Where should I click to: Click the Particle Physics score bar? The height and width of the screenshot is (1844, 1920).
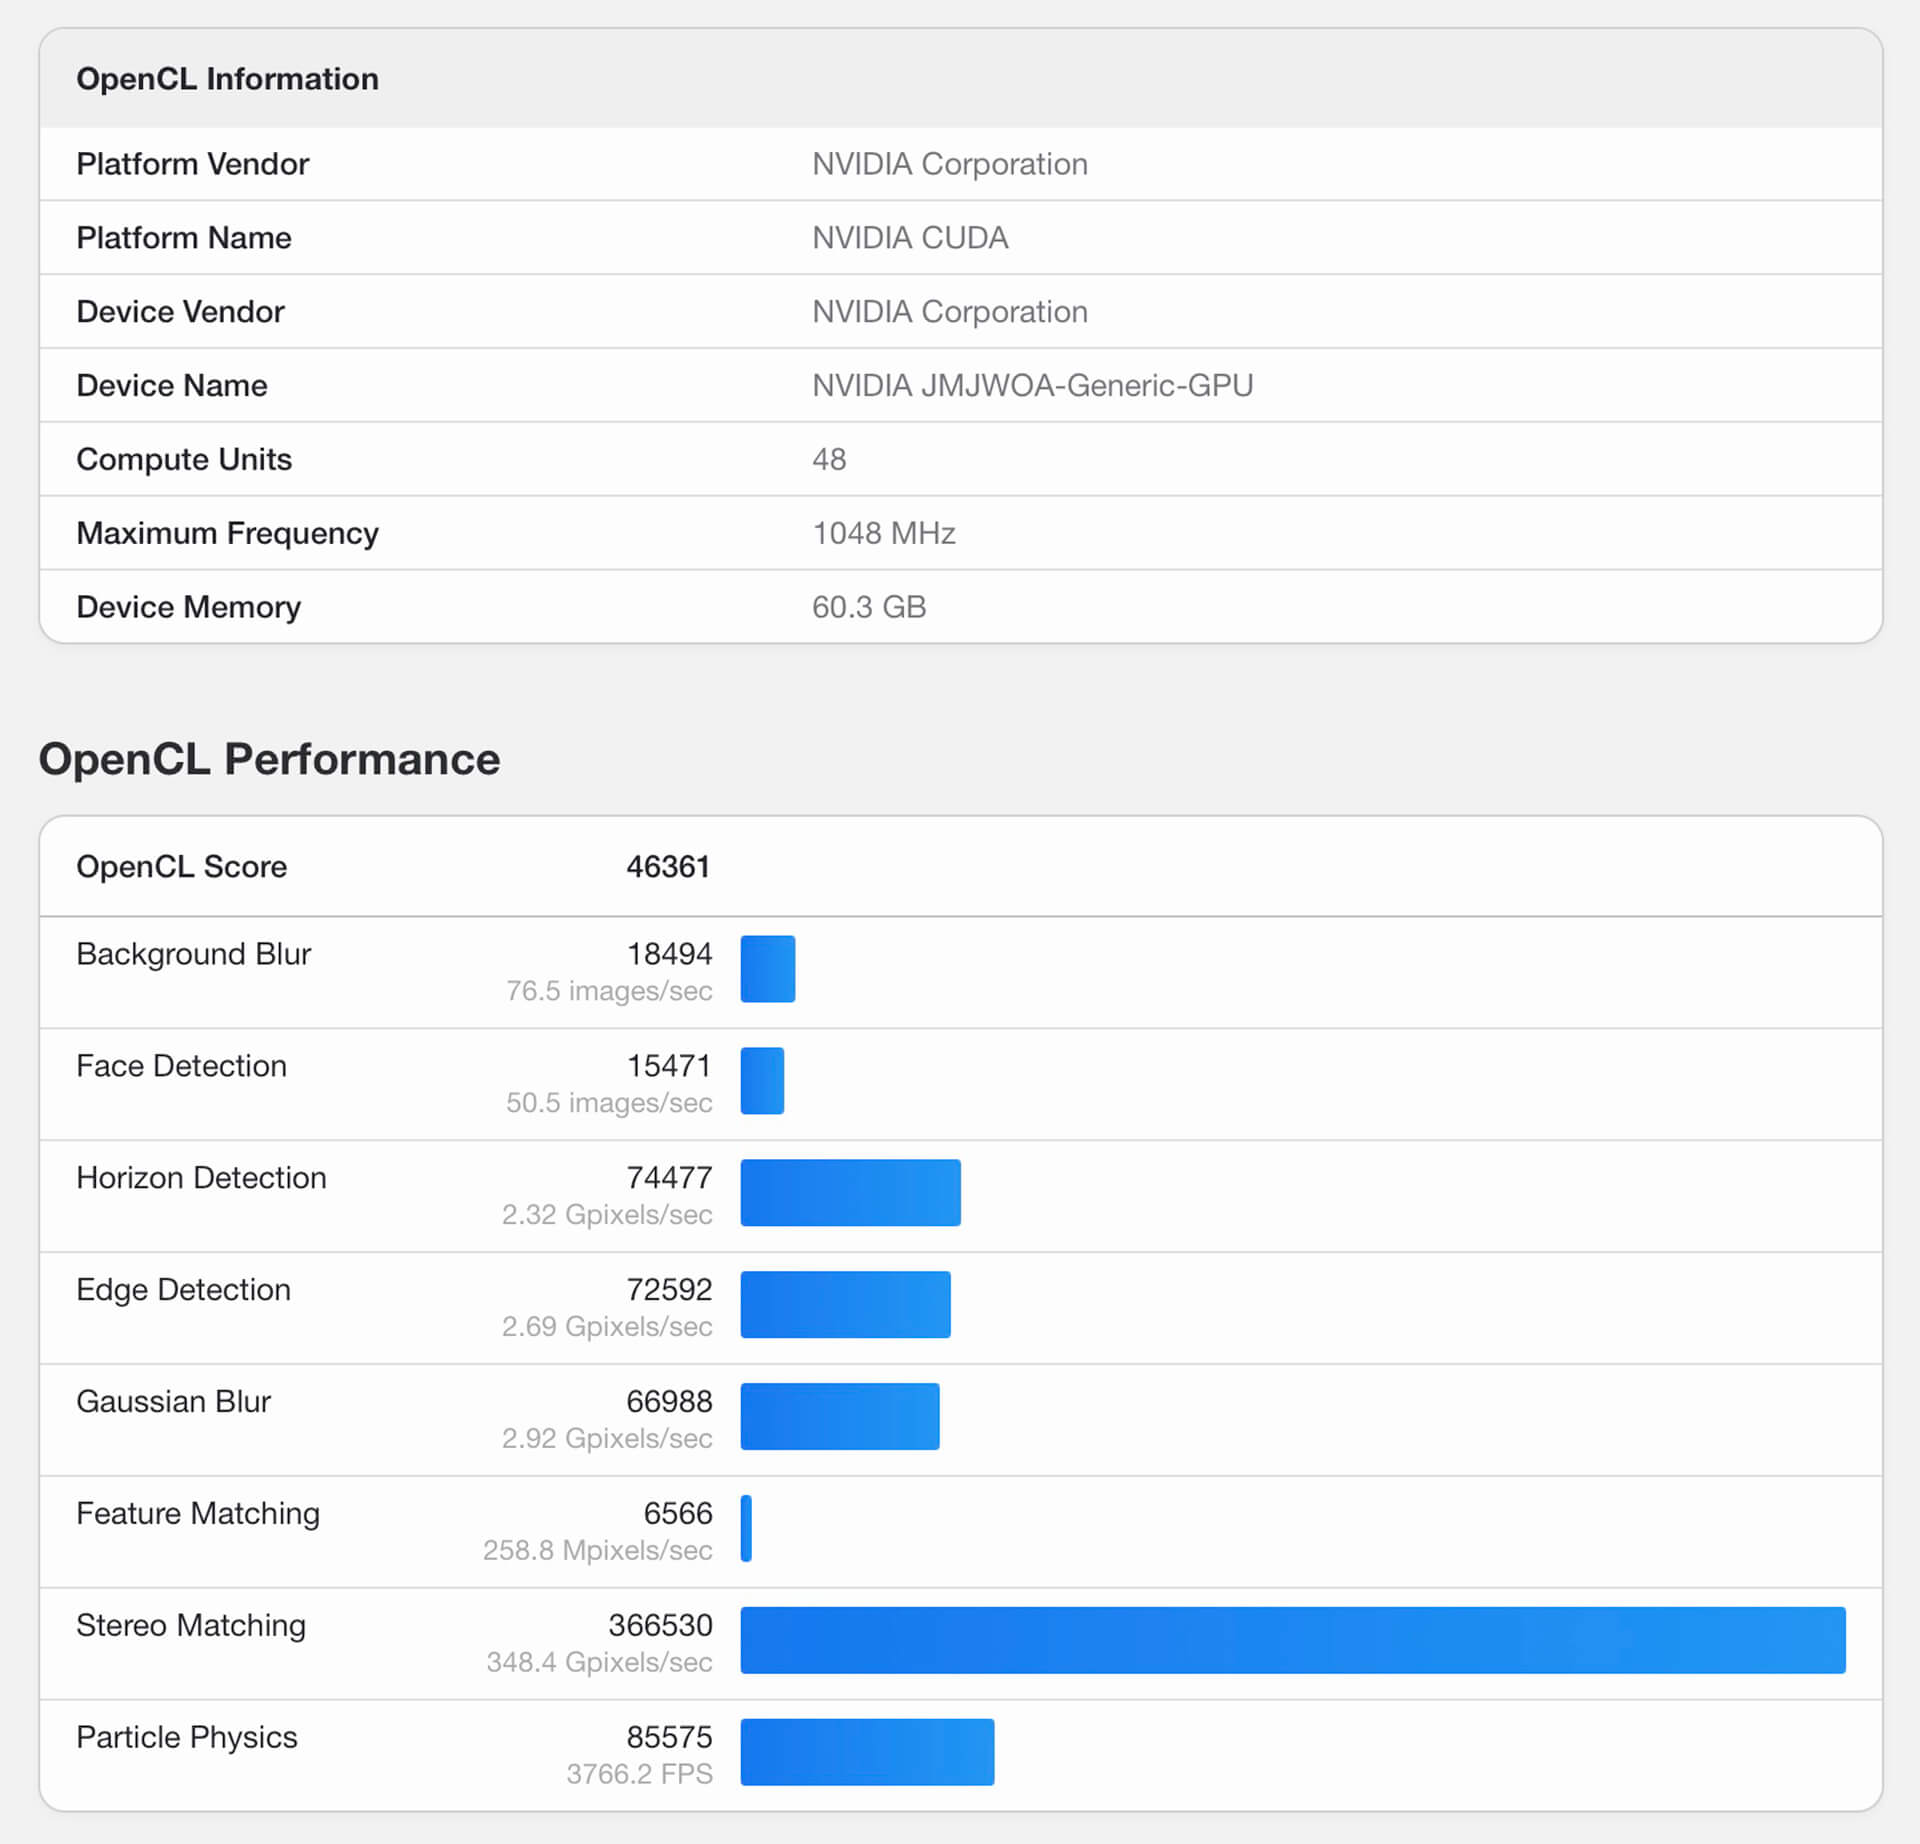coord(867,1752)
